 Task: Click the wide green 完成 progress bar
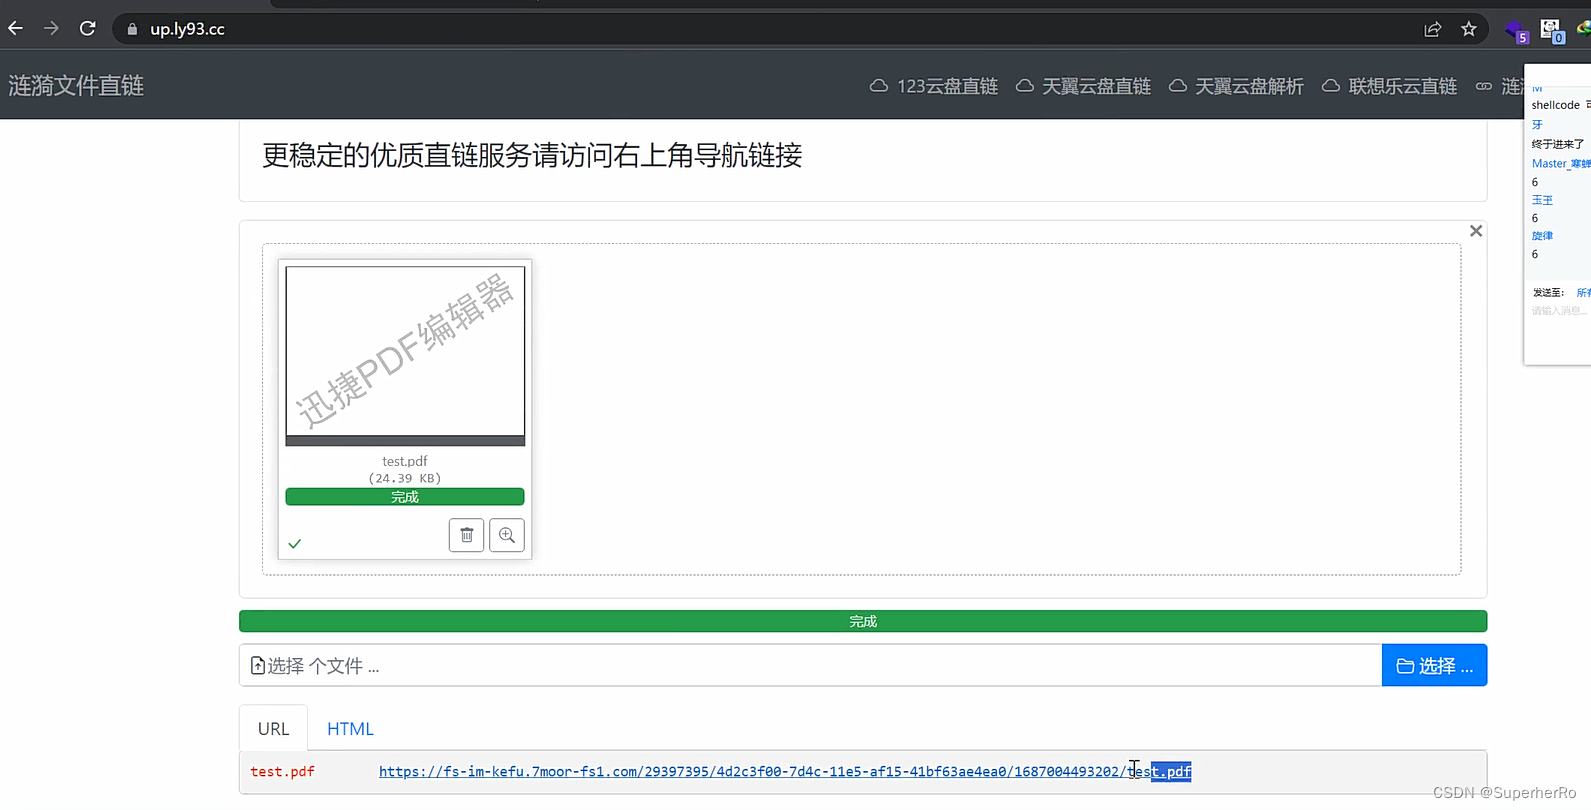pyautogui.click(x=863, y=621)
